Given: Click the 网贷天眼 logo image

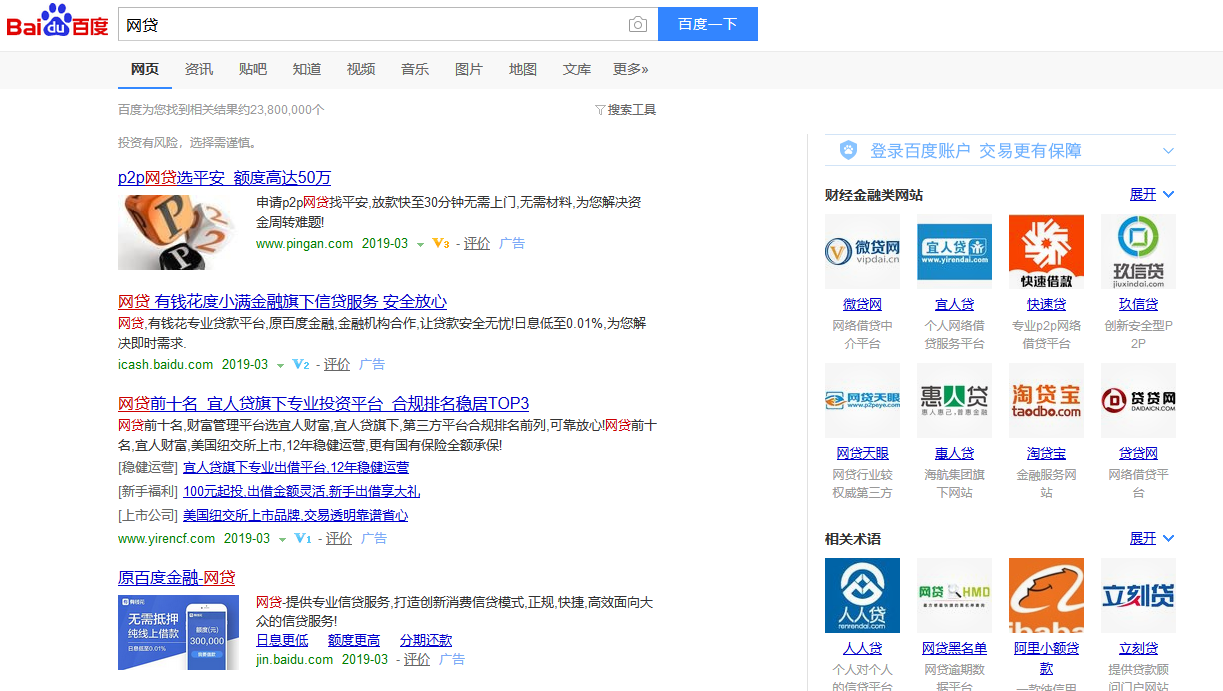Looking at the screenshot, I should tap(862, 401).
